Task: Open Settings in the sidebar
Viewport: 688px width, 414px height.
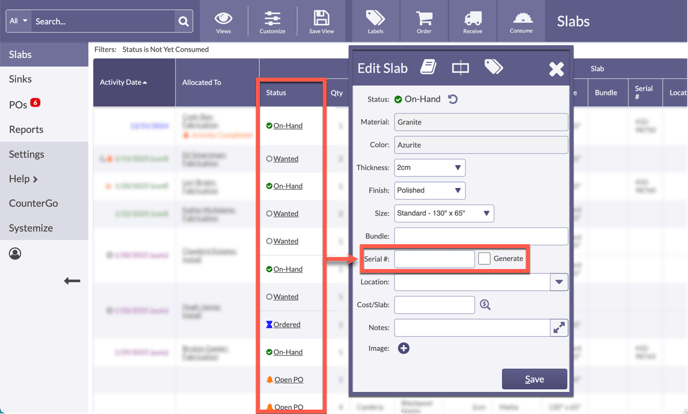Action: point(26,154)
